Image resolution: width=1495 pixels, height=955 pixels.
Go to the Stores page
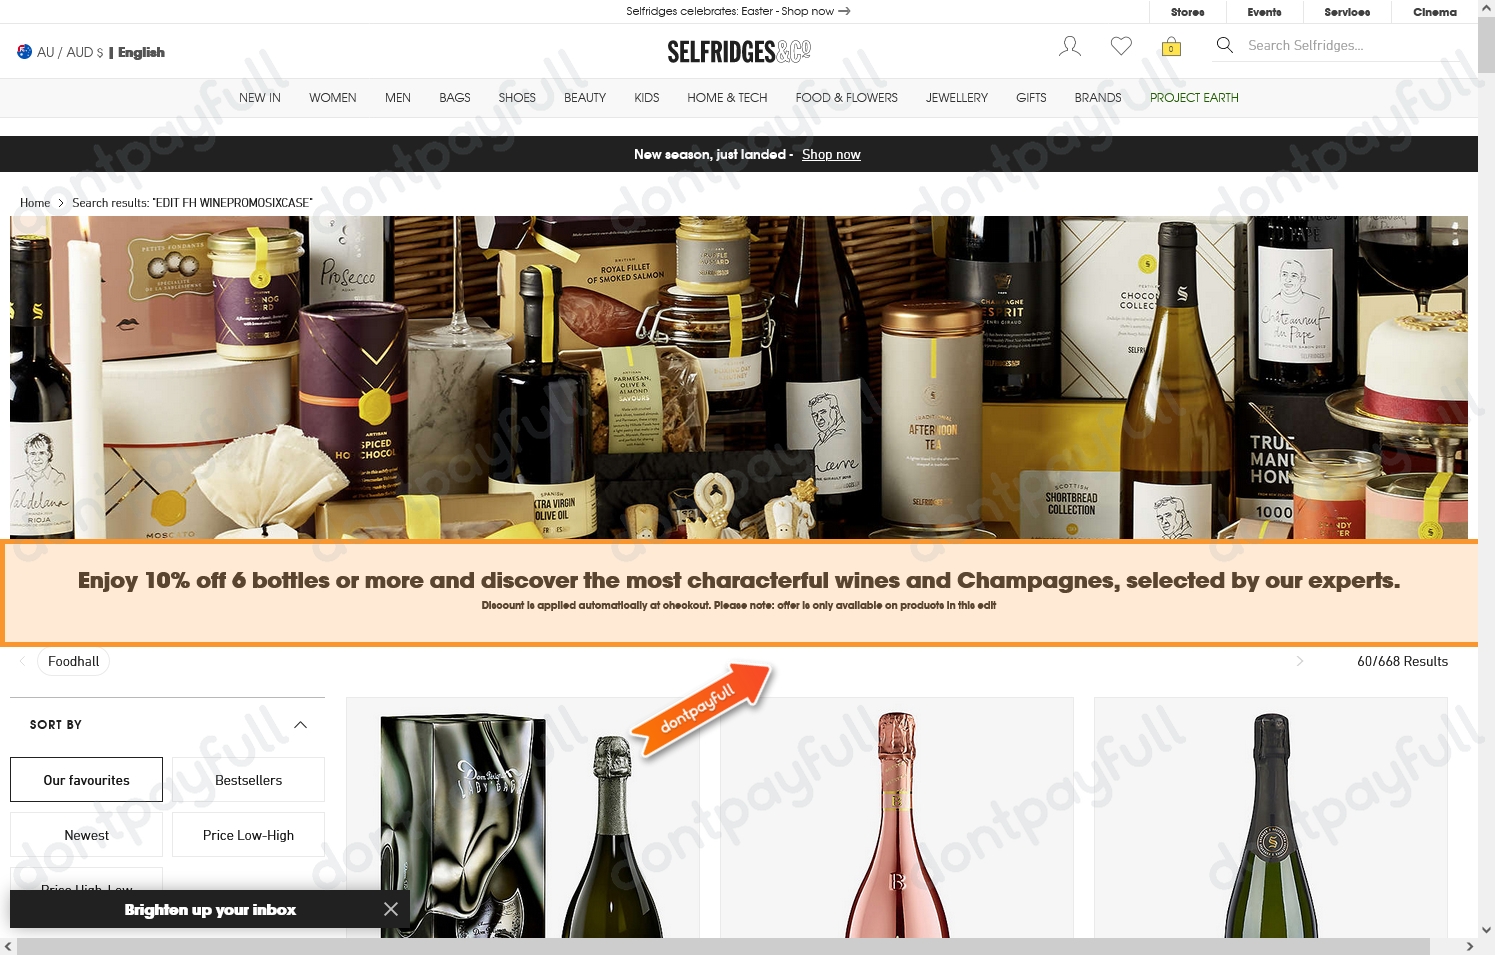[1188, 12]
